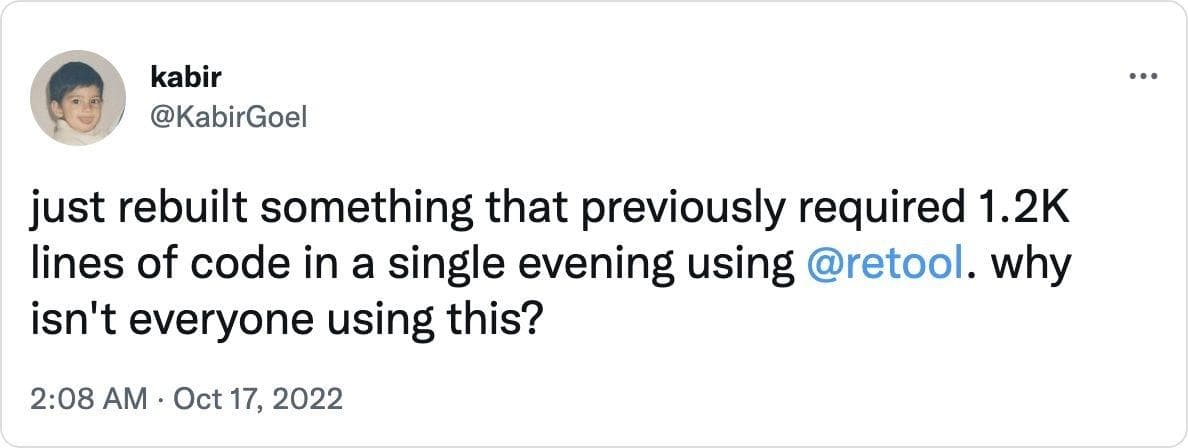Open the three-dot more options menu

coord(1141,77)
